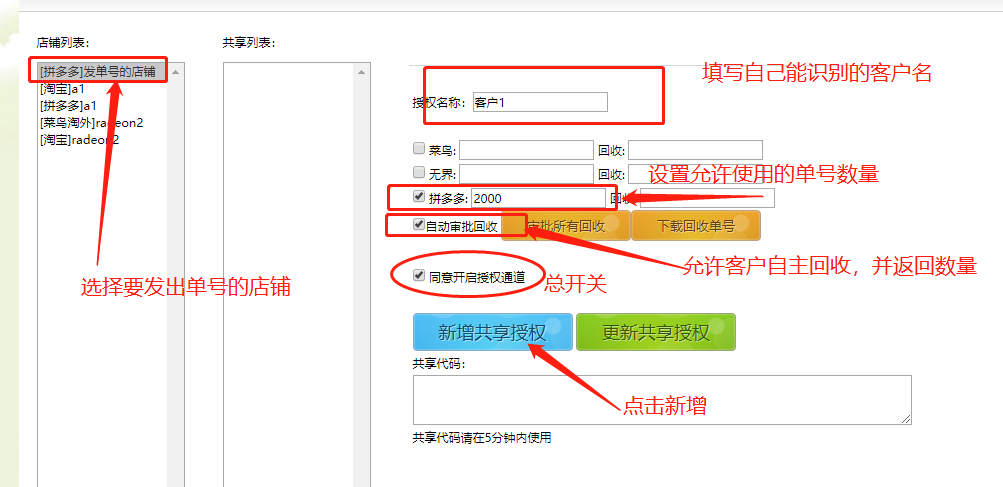This screenshot has width=1003, height=487.
Task: Select the [拼多多]发单号的店铺 store entry
Action: click(97, 72)
